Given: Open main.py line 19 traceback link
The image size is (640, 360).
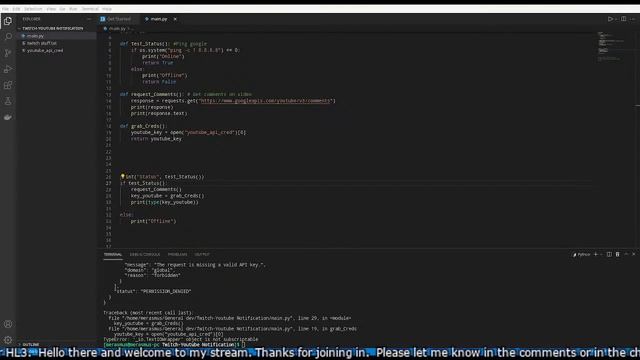Looking at the screenshot, I should [x=233, y=329].
